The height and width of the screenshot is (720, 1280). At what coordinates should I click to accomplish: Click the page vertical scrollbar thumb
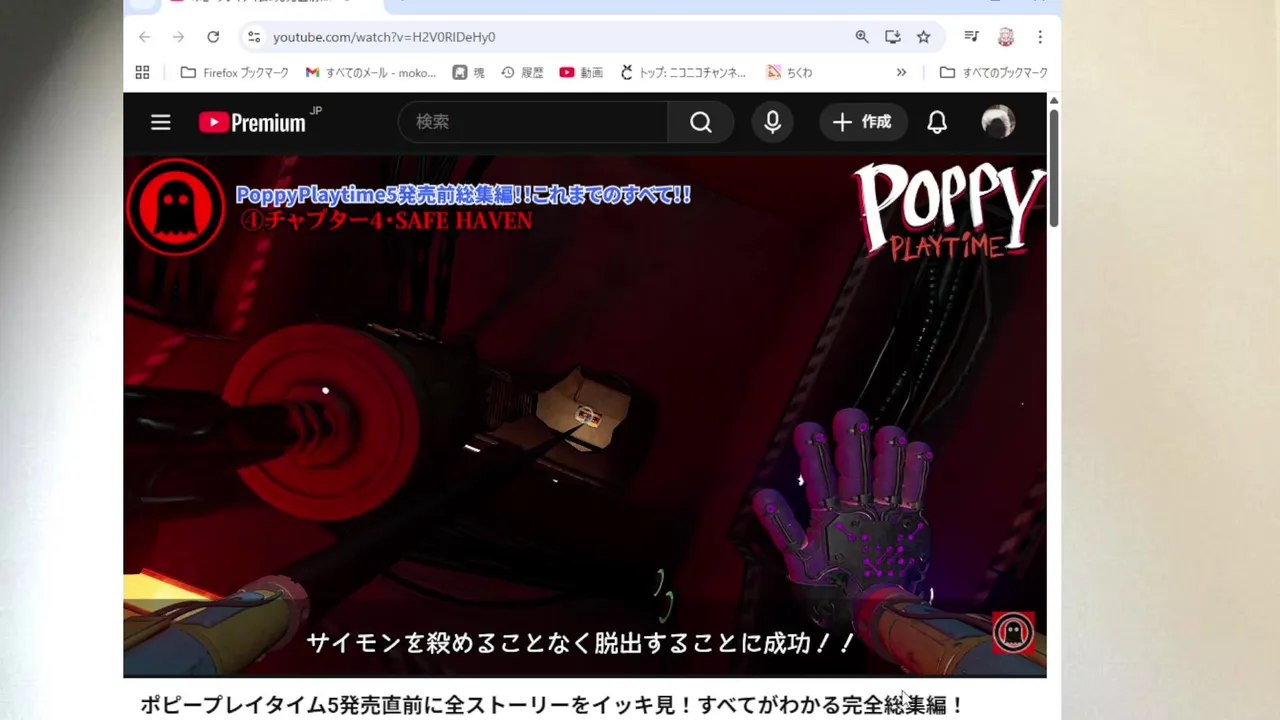tap(1053, 168)
